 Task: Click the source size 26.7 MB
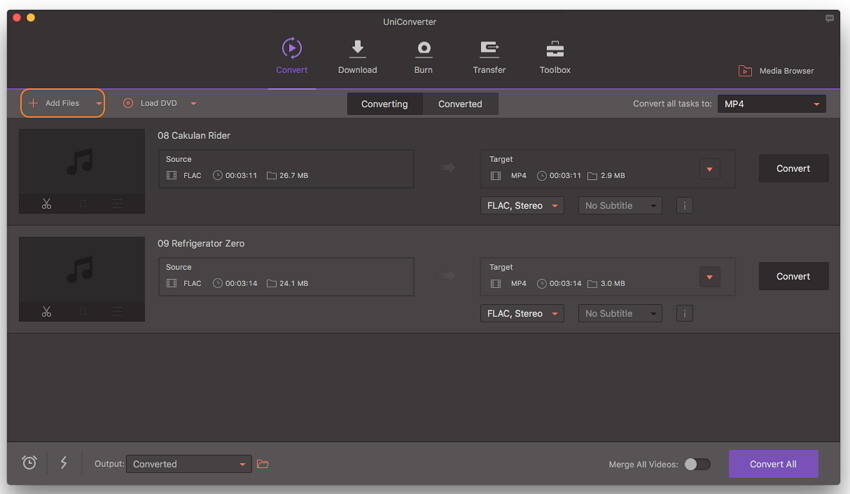pyautogui.click(x=293, y=176)
